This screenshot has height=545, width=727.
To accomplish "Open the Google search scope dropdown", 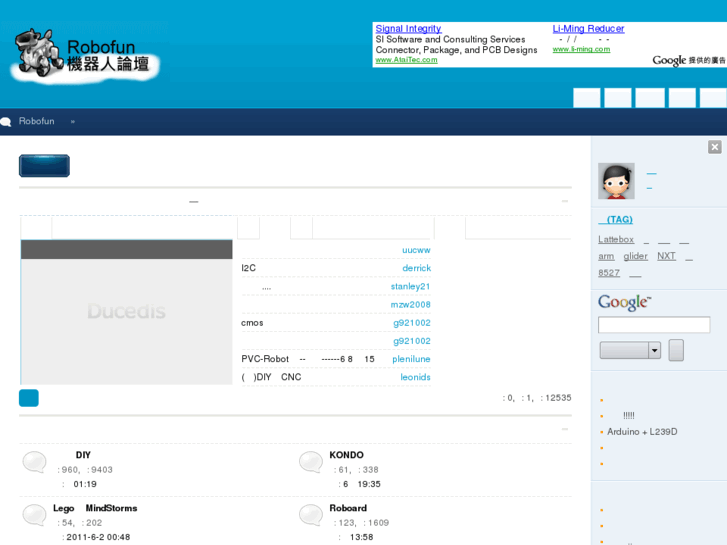I will click(x=630, y=350).
